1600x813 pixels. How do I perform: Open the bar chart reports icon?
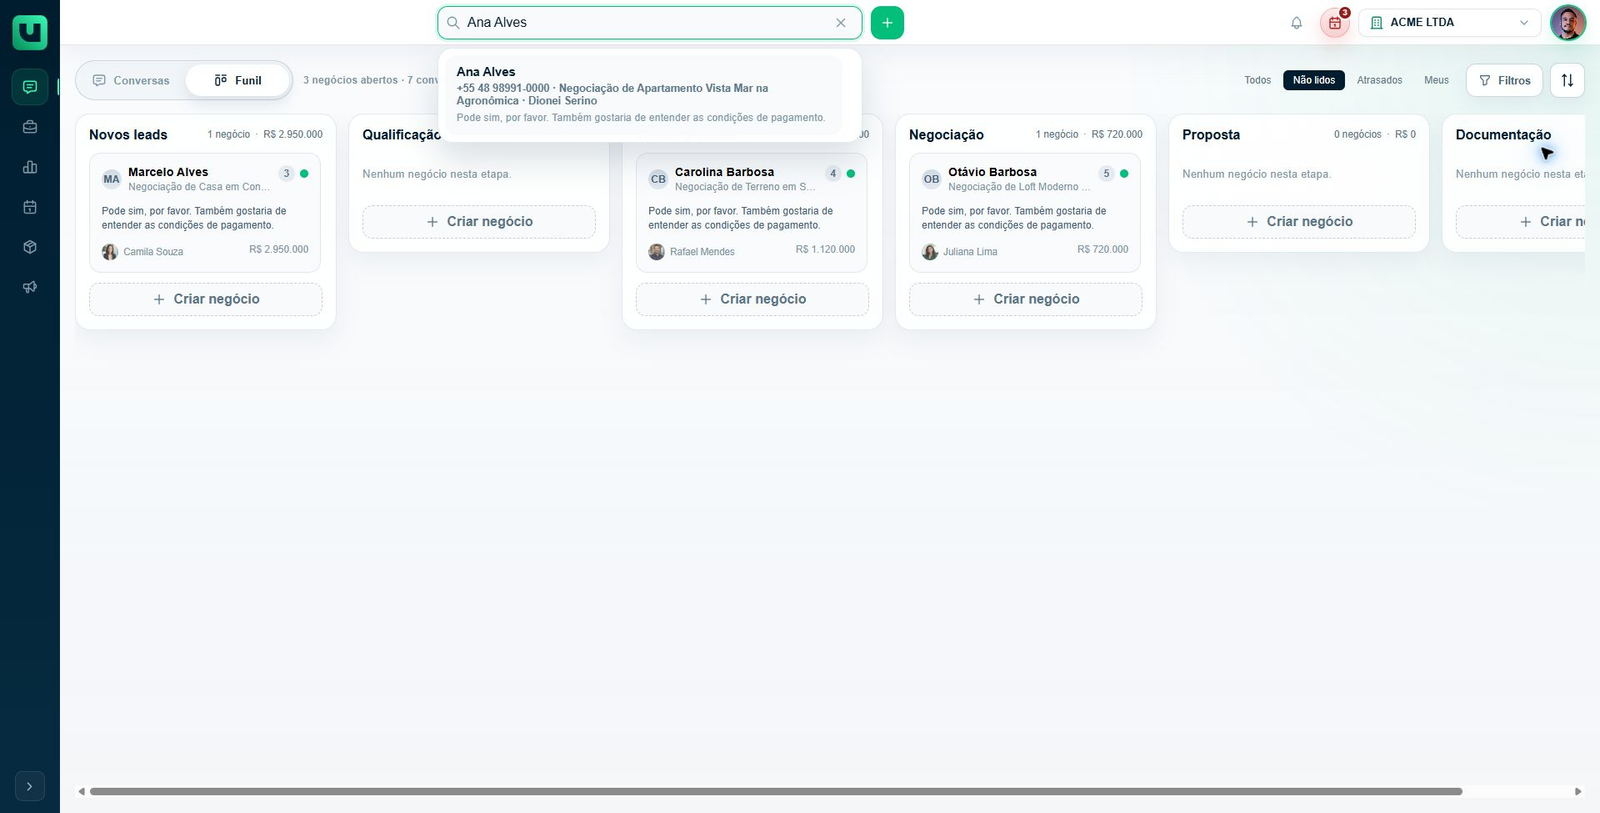tap(30, 167)
